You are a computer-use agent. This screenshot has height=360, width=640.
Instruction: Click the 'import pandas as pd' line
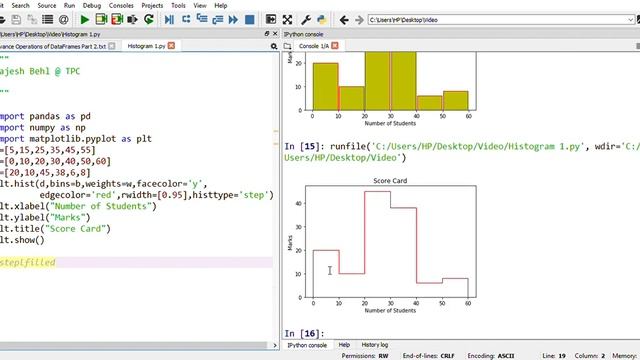[x=45, y=116]
